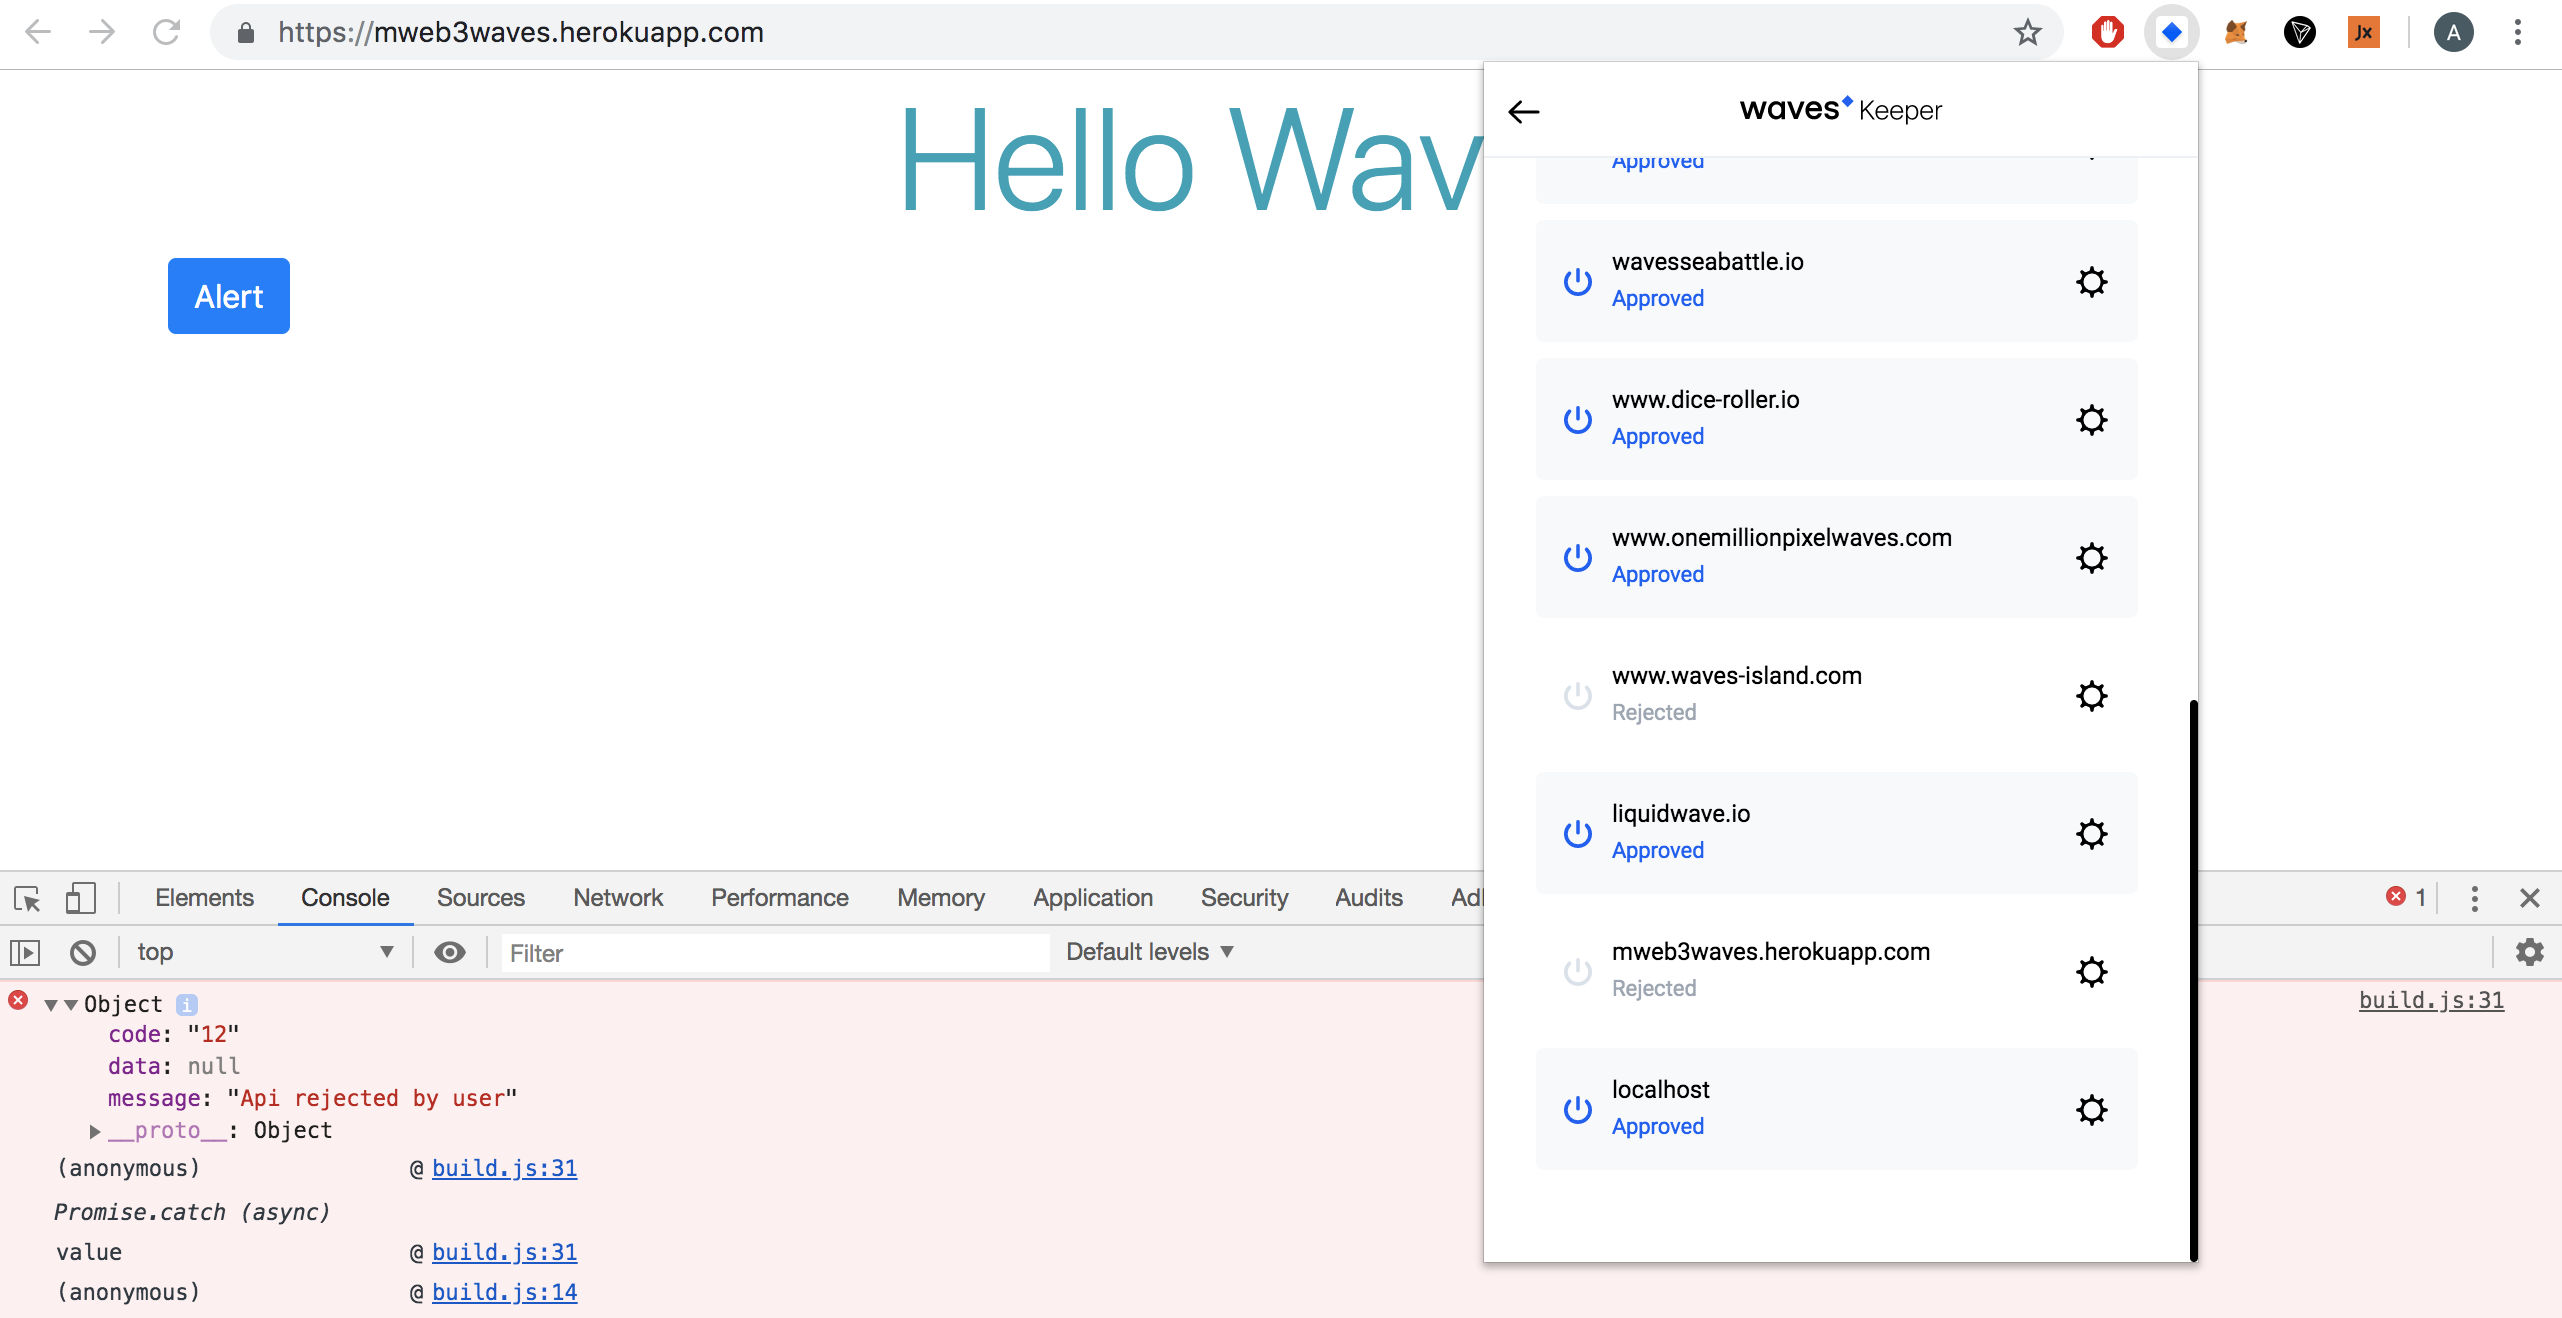Expand the __proto__ Object entry
Screen dimensions: 2562x1318
[95, 1131]
